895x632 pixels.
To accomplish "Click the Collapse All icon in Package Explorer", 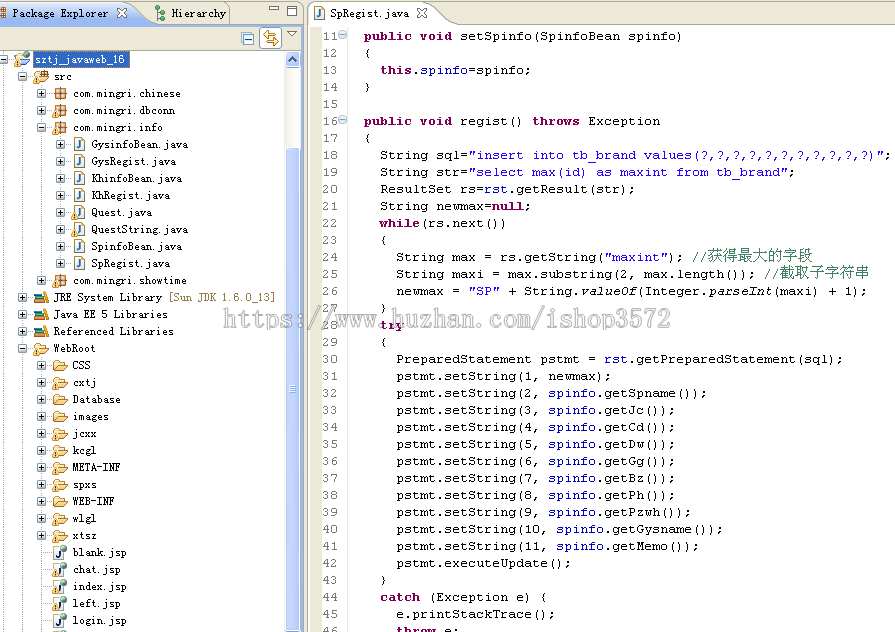I will 248,38.
